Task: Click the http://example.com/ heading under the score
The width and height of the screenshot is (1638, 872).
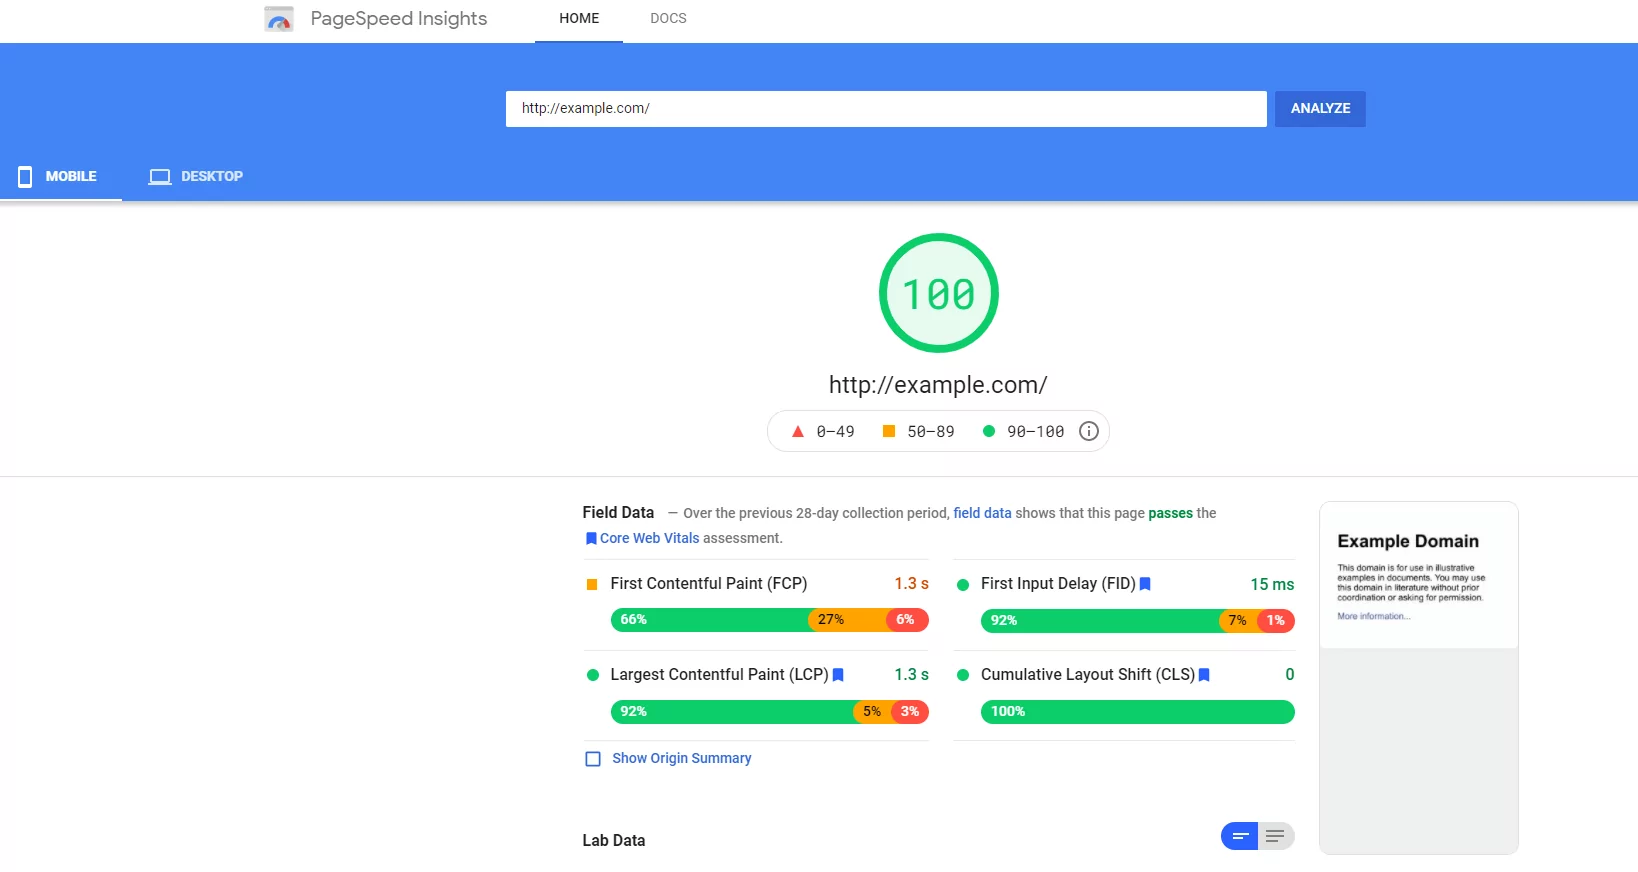Action: click(938, 385)
